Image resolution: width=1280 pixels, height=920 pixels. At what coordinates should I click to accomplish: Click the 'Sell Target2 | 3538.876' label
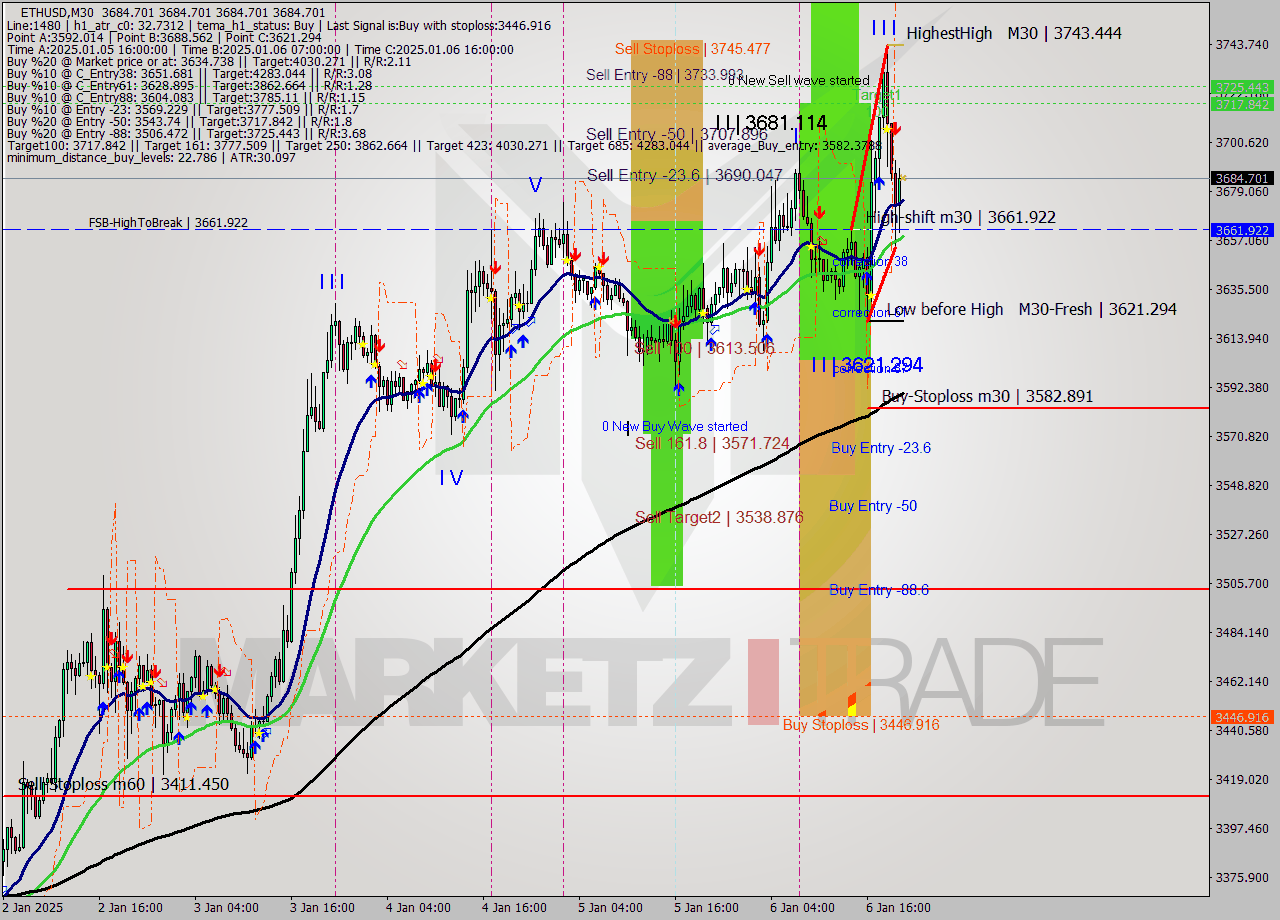[719, 517]
